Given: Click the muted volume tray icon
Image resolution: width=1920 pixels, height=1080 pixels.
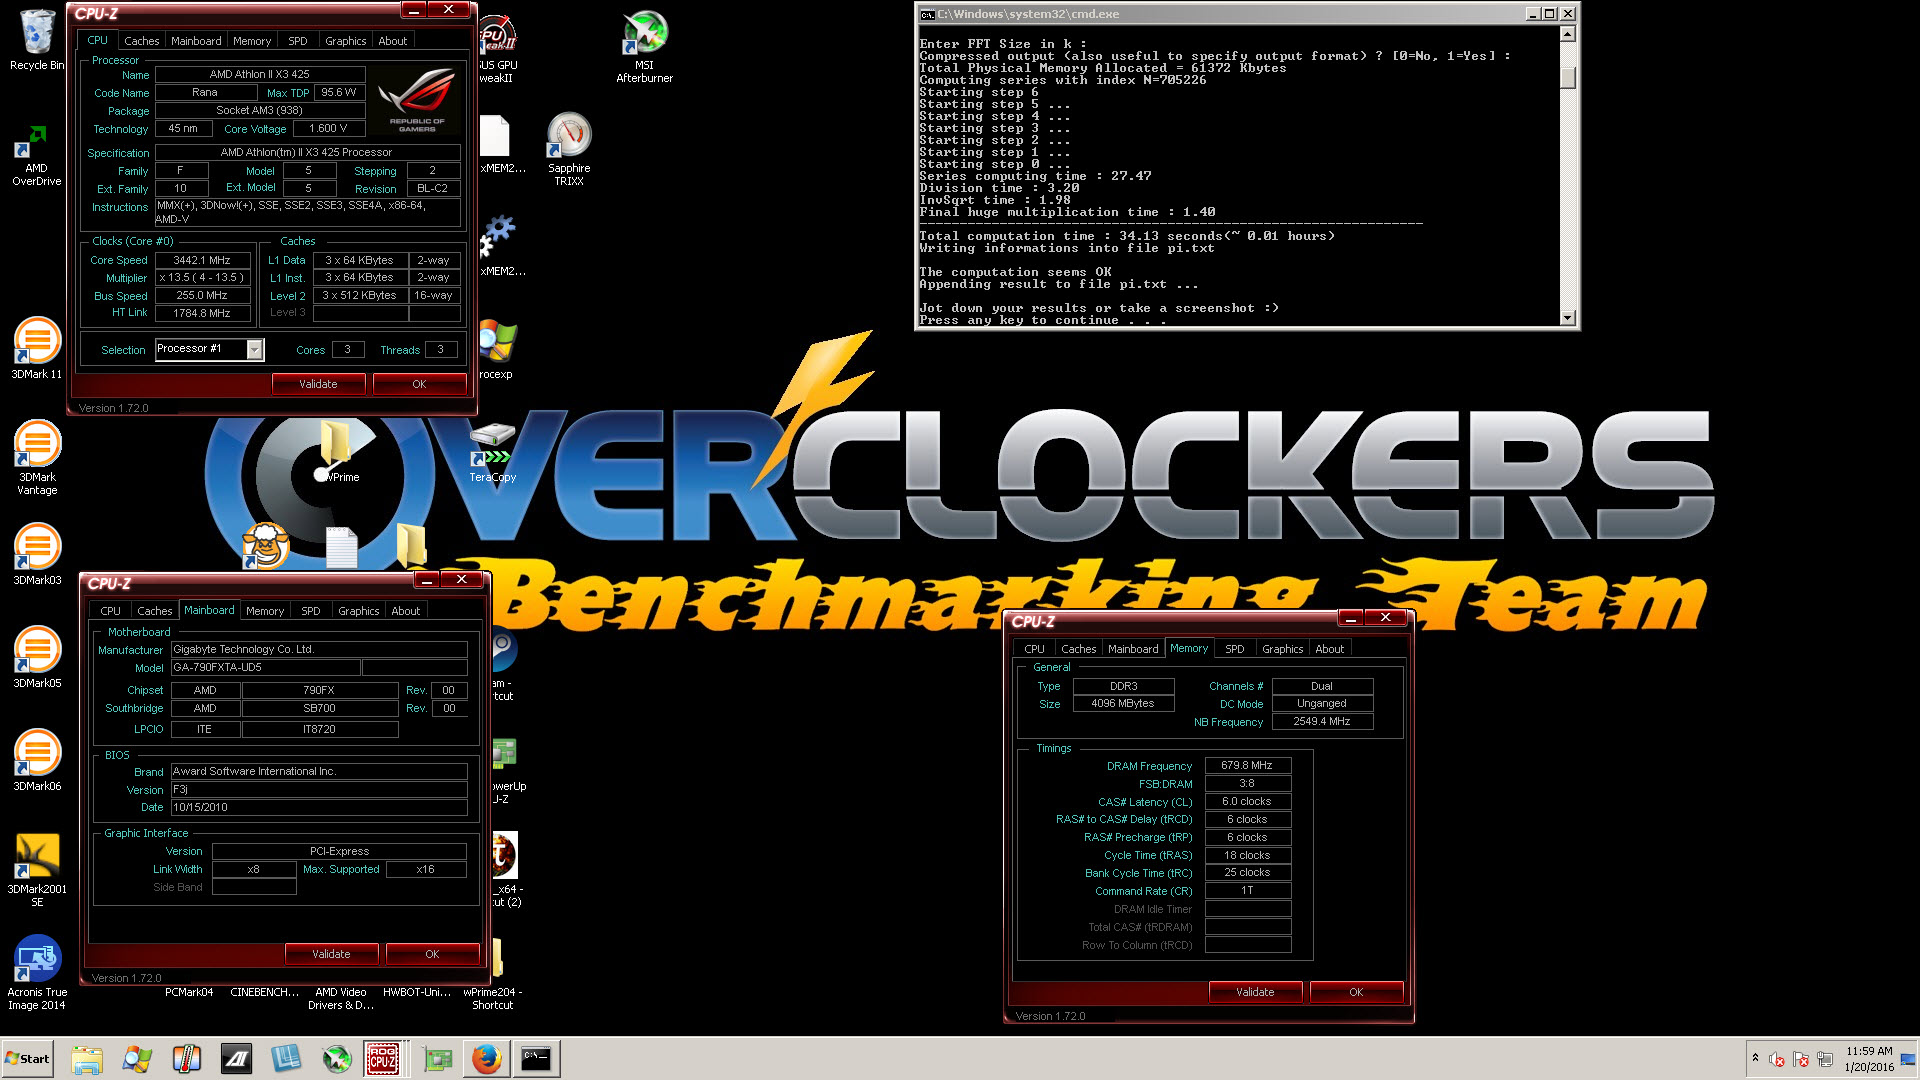Looking at the screenshot, I should [1777, 1059].
